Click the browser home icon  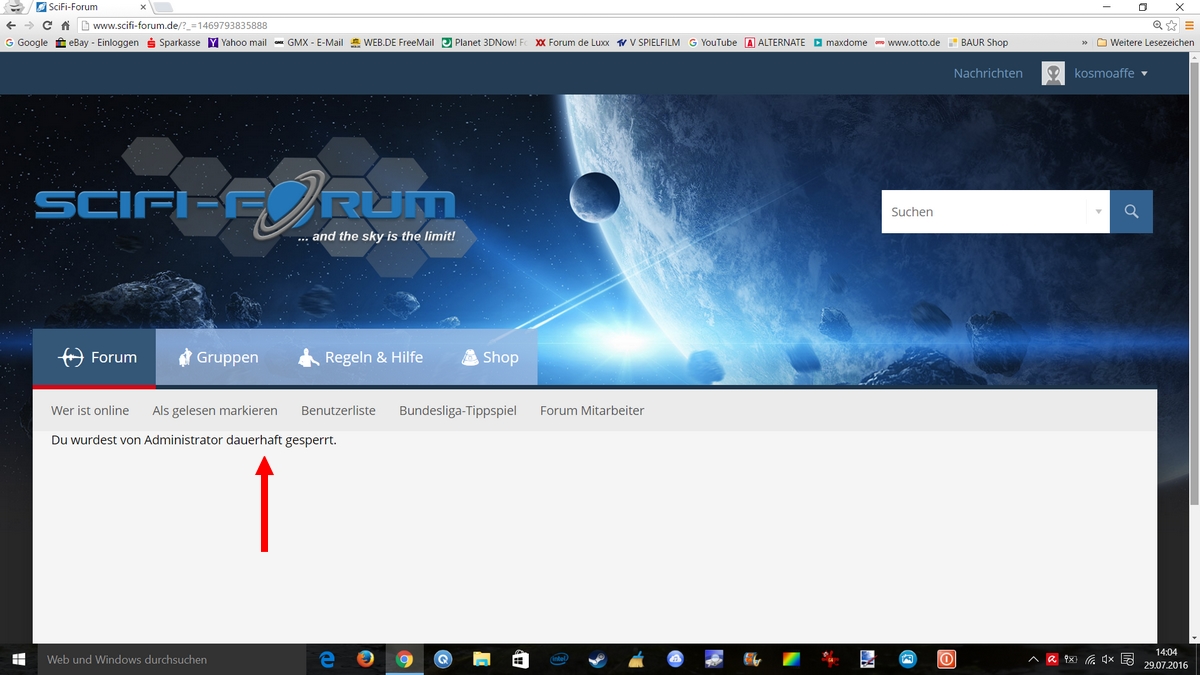64,25
